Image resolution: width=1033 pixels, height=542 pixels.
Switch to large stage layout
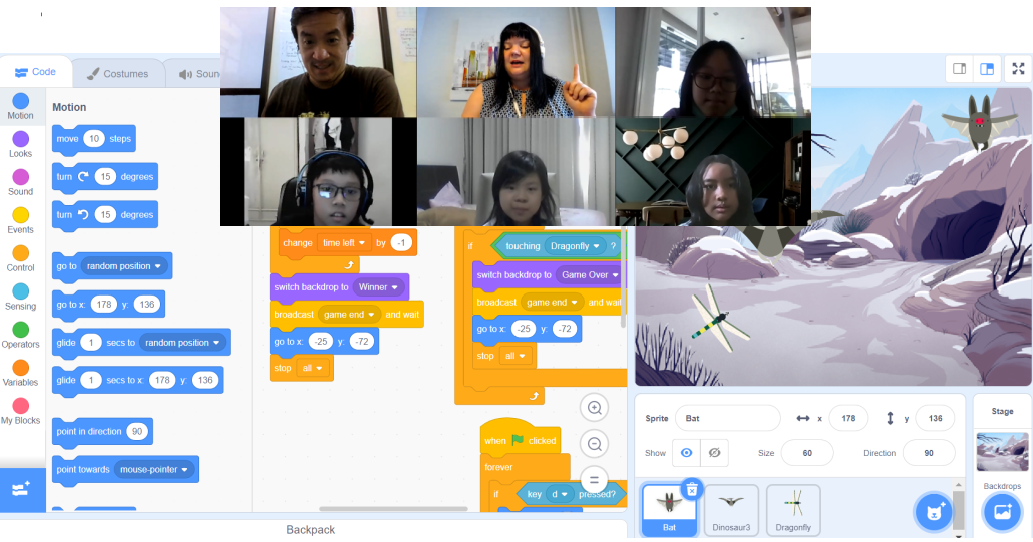pos(987,68)
